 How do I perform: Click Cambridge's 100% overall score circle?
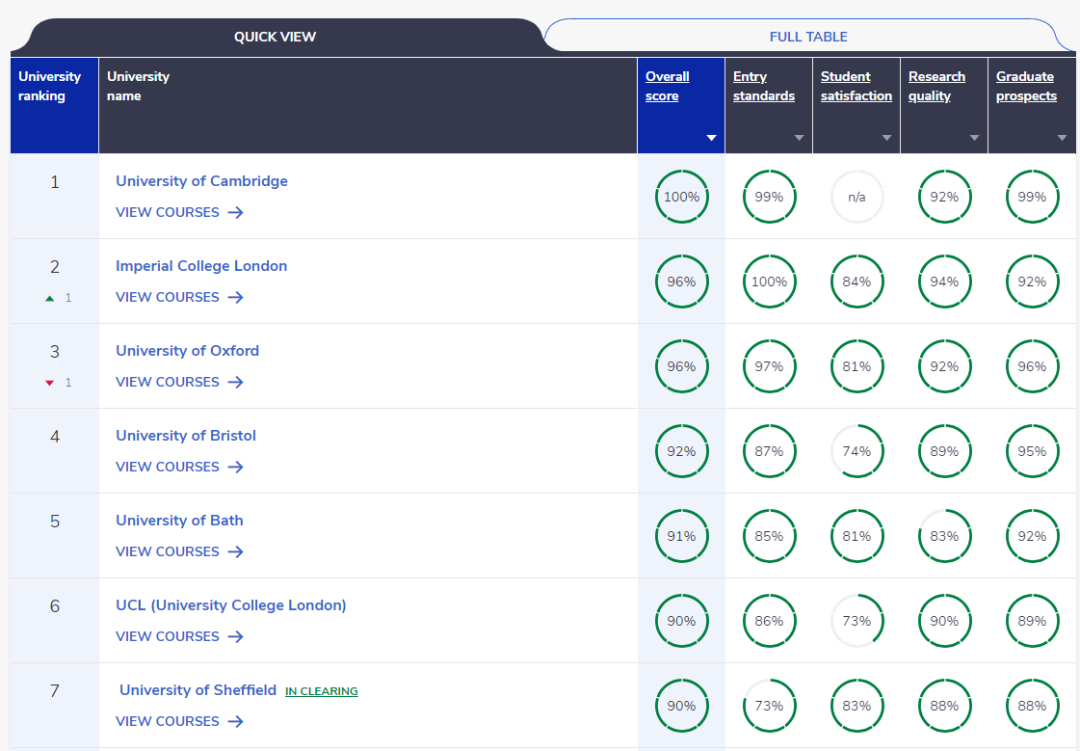681,197
